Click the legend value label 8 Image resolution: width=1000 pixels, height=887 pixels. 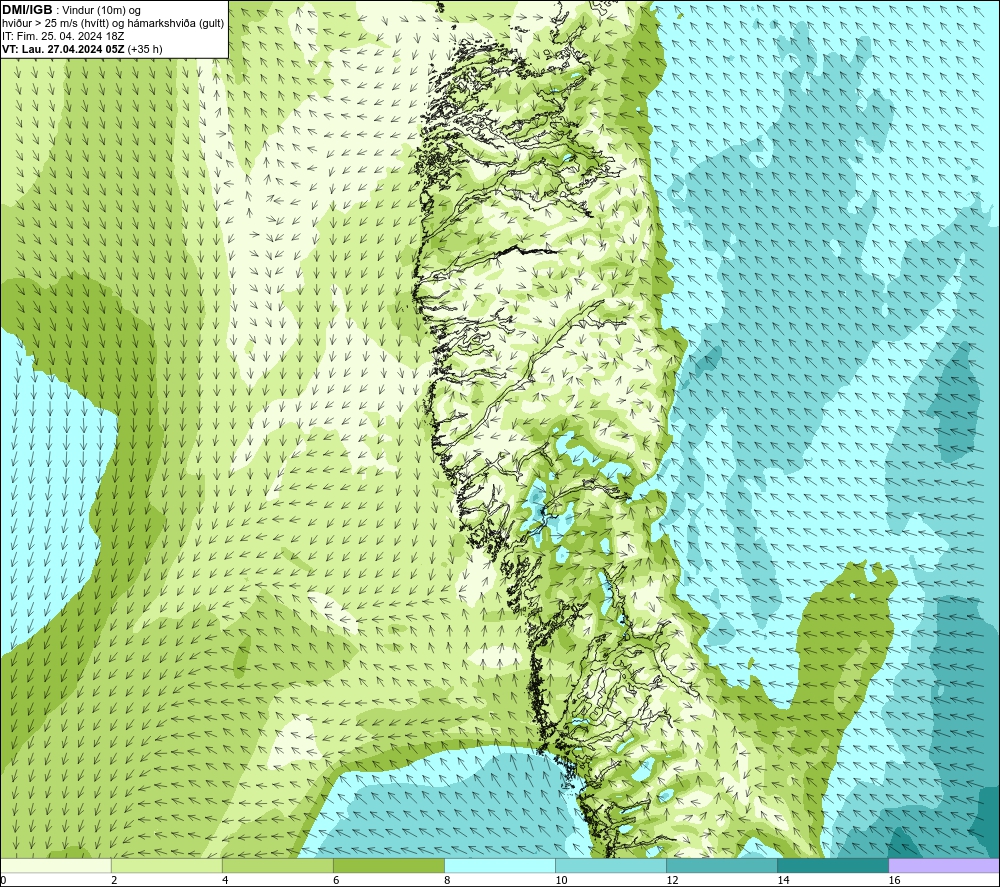pyautogui.click(x=447, y=880)
